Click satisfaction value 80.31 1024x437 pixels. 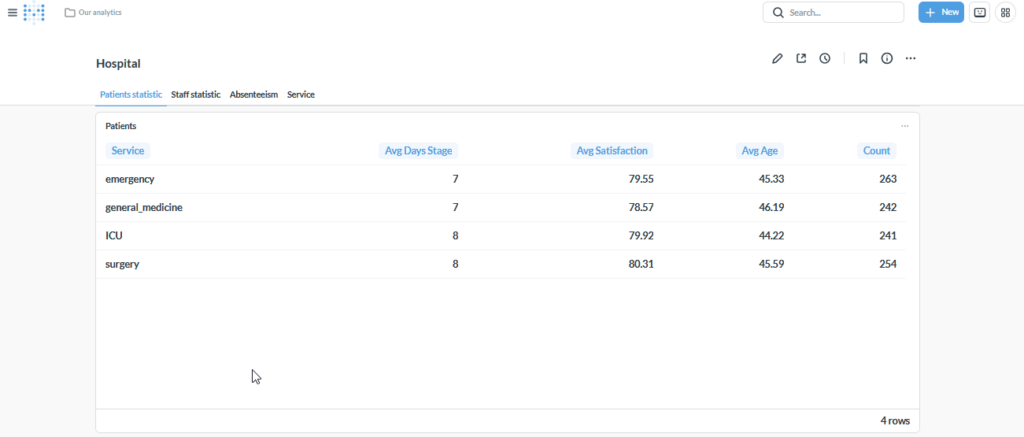click(641, 265)
